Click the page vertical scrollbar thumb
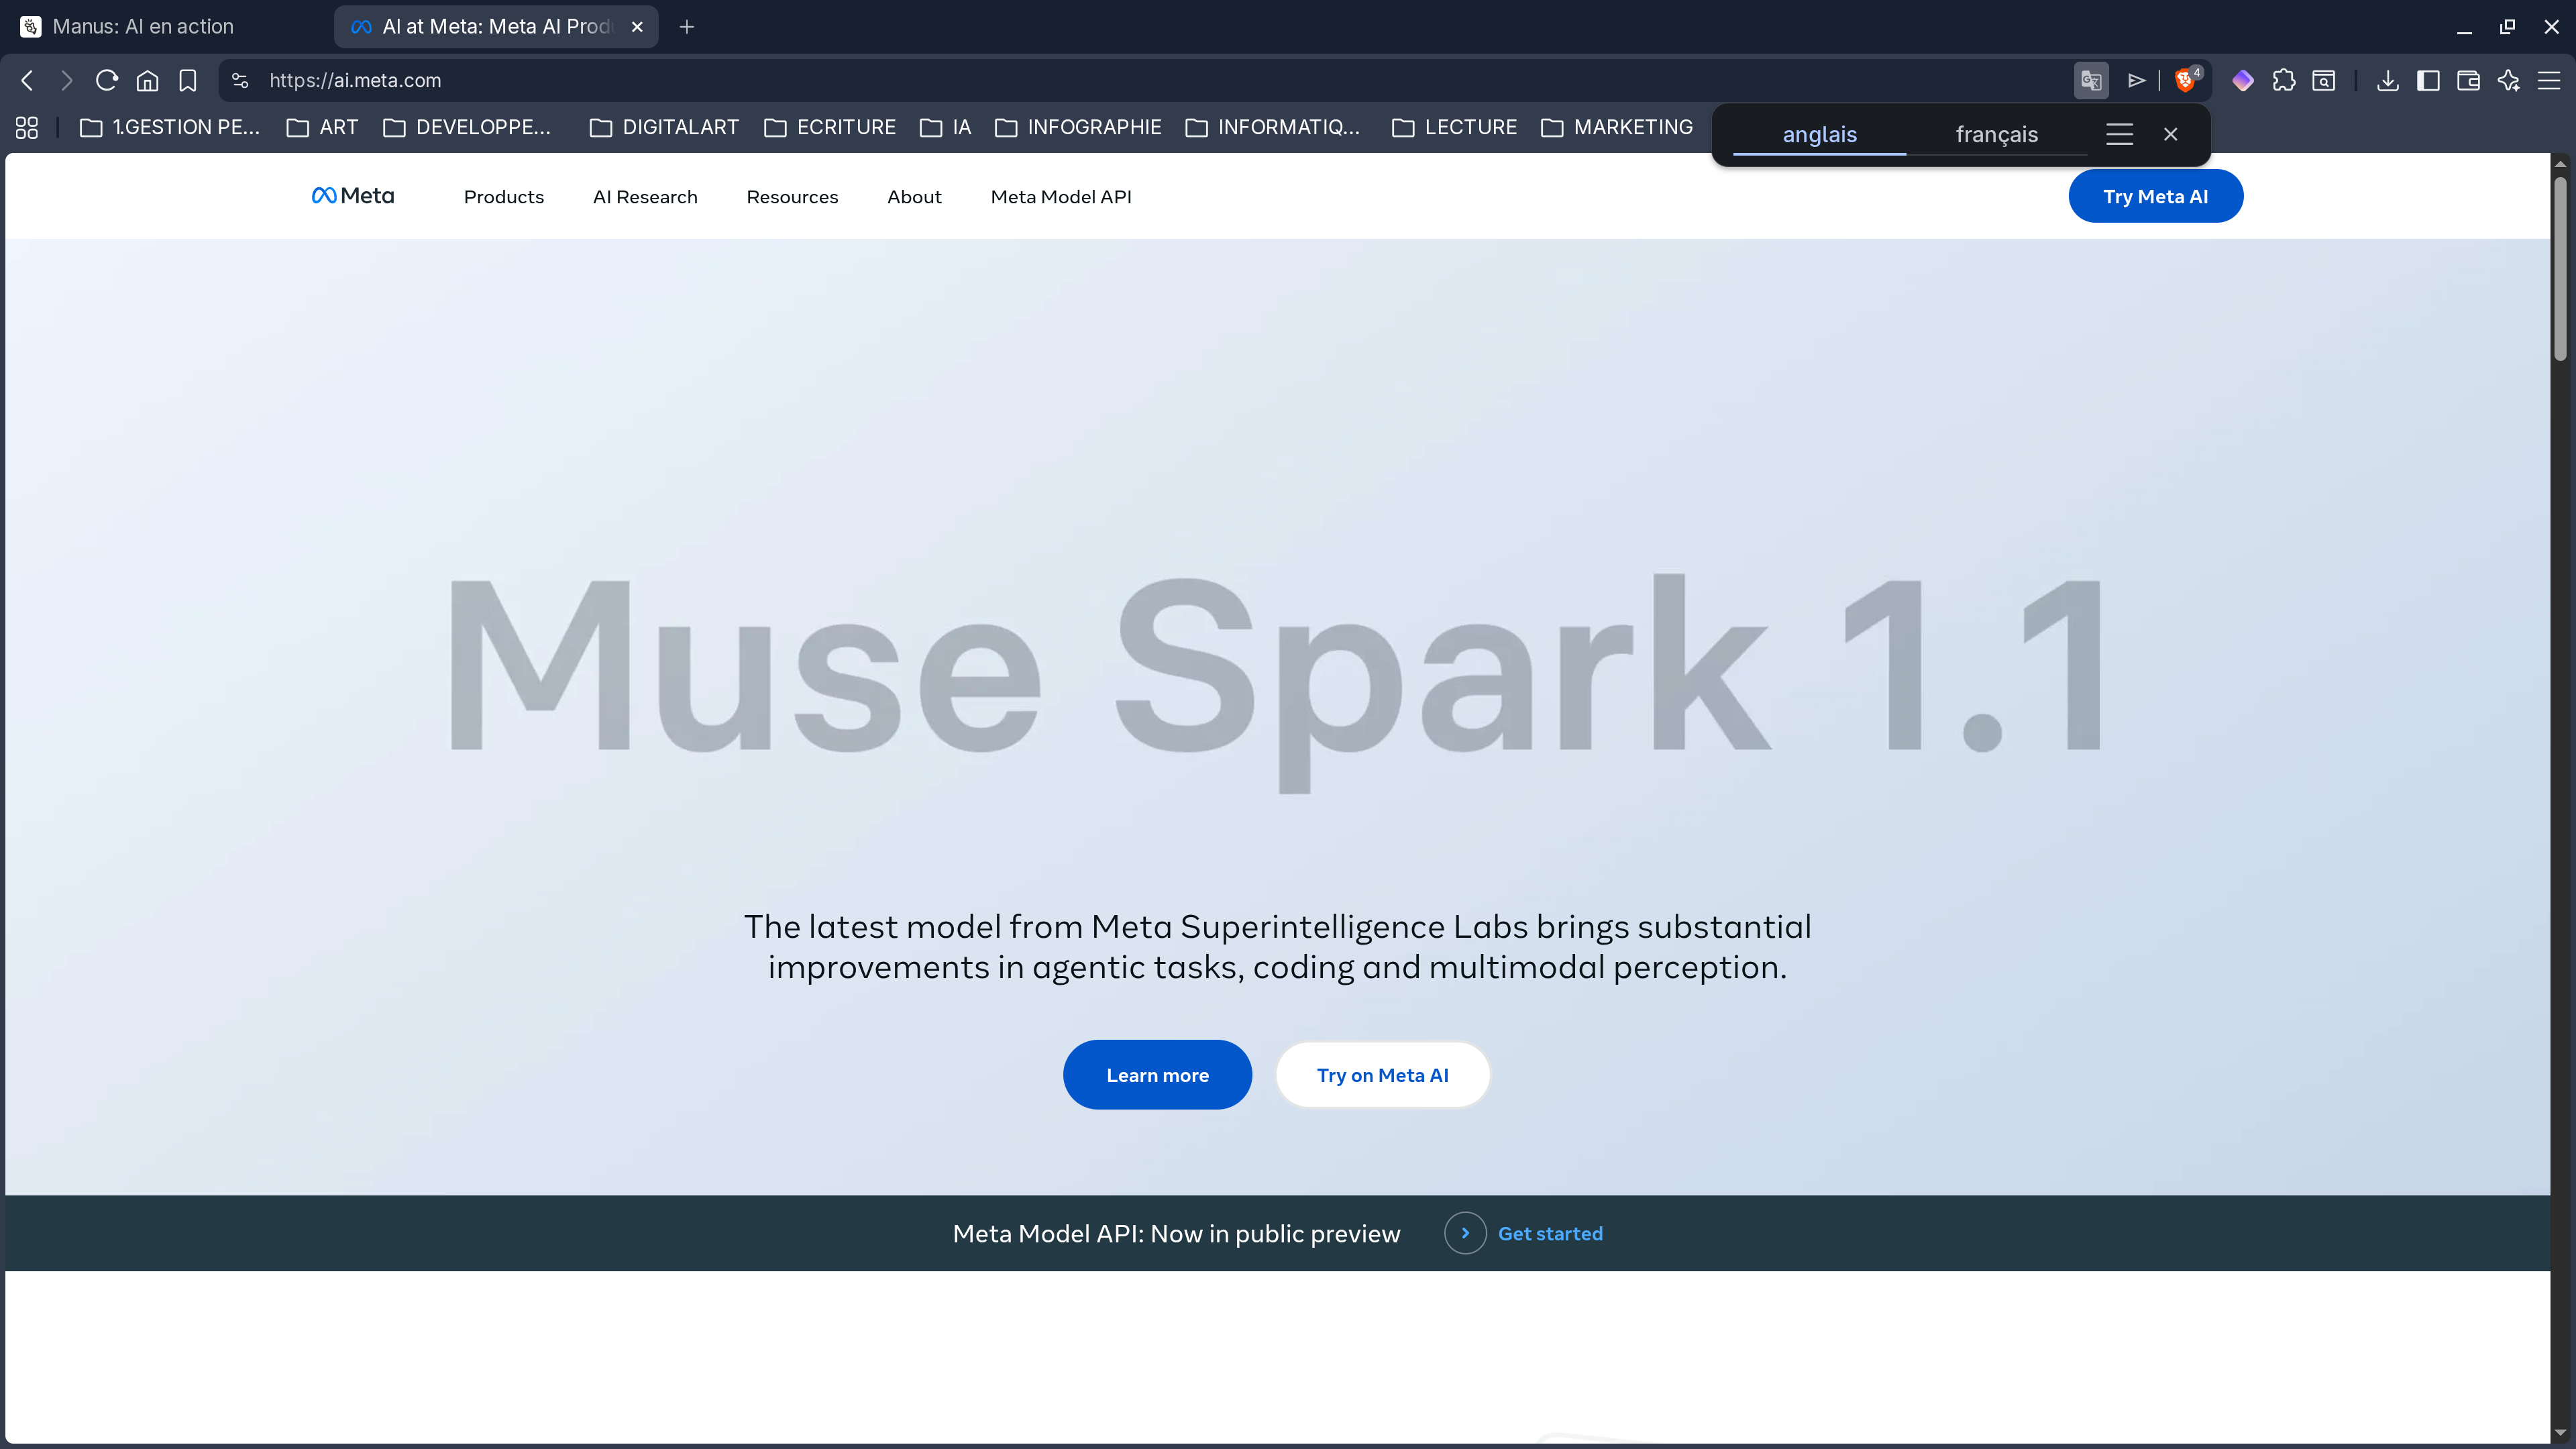This screenshot has width=2576, height=1449. coord(2560,267)
